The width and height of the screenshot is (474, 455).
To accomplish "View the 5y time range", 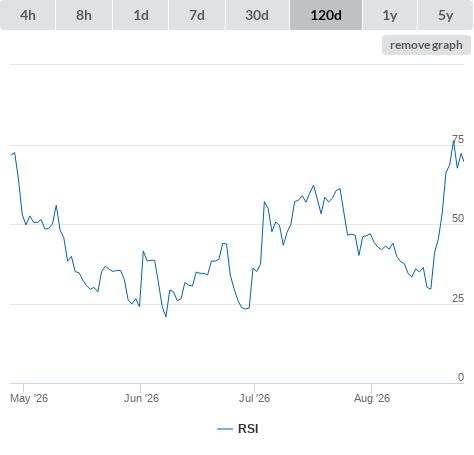I will 445,15.
